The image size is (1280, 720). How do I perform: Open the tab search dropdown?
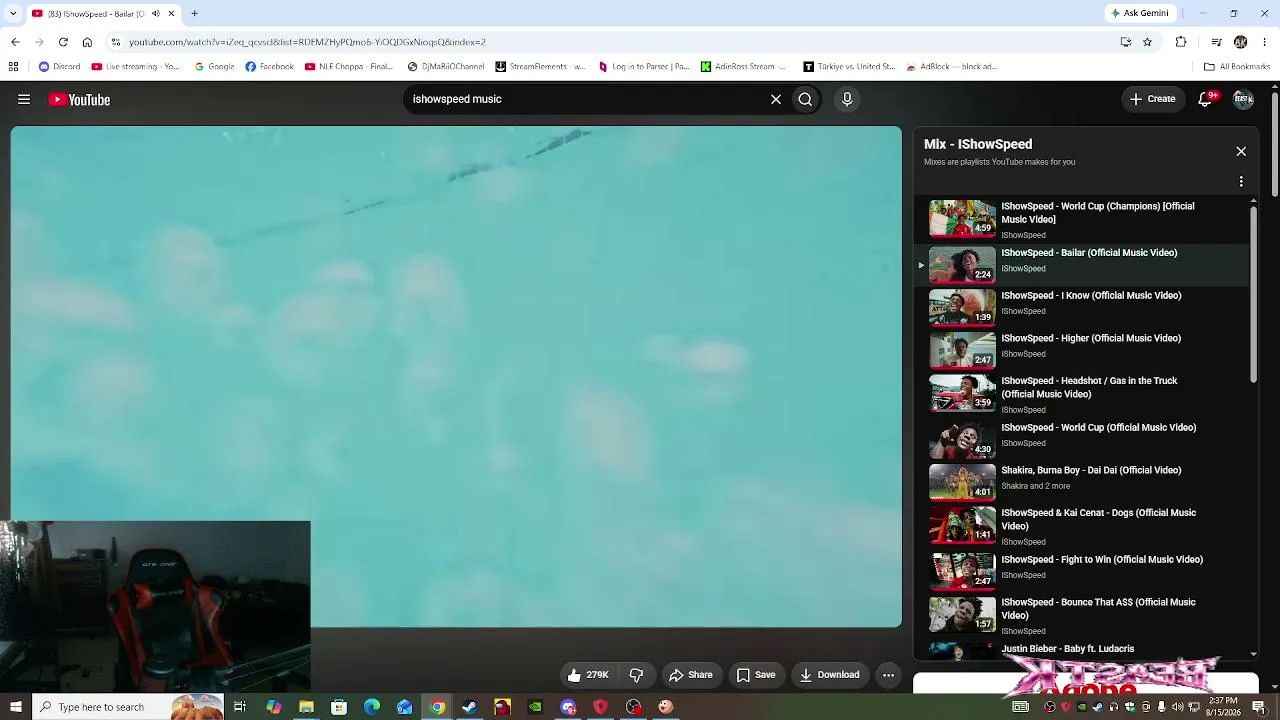13,14
